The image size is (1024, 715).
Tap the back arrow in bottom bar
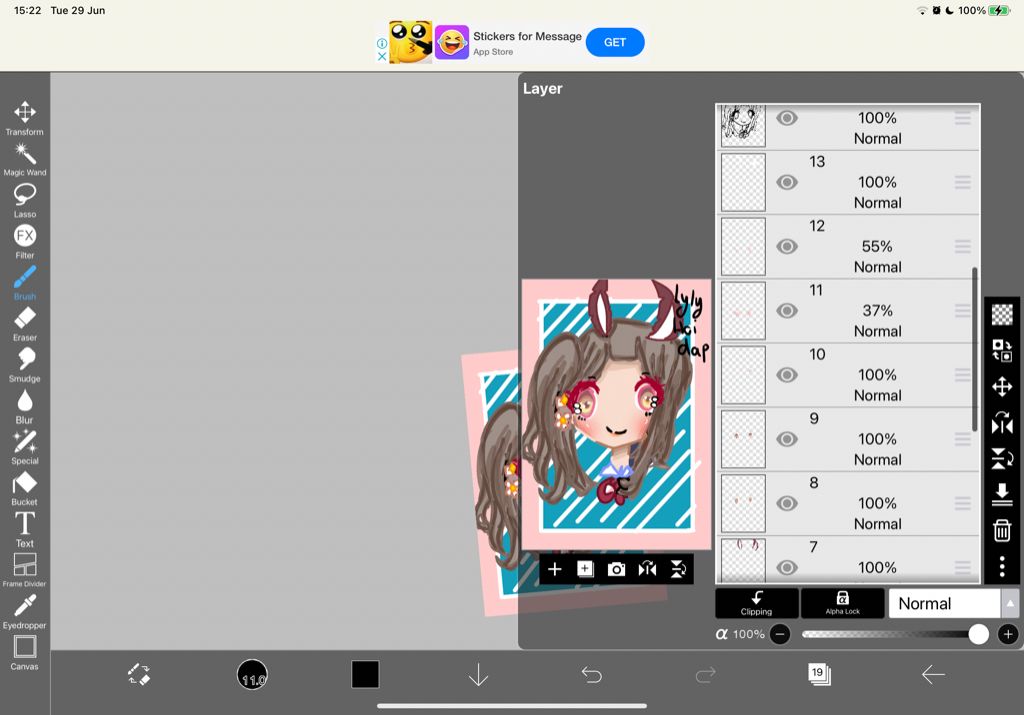pos(933,675)
